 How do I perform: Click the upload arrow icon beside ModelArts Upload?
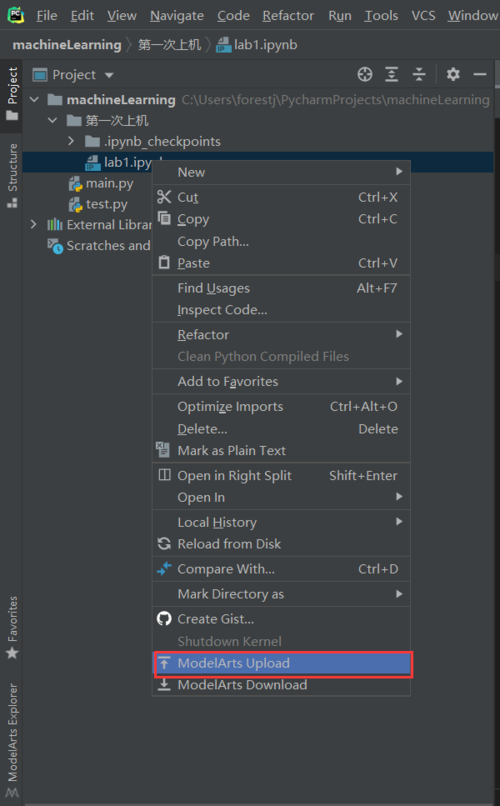(164, 663)
